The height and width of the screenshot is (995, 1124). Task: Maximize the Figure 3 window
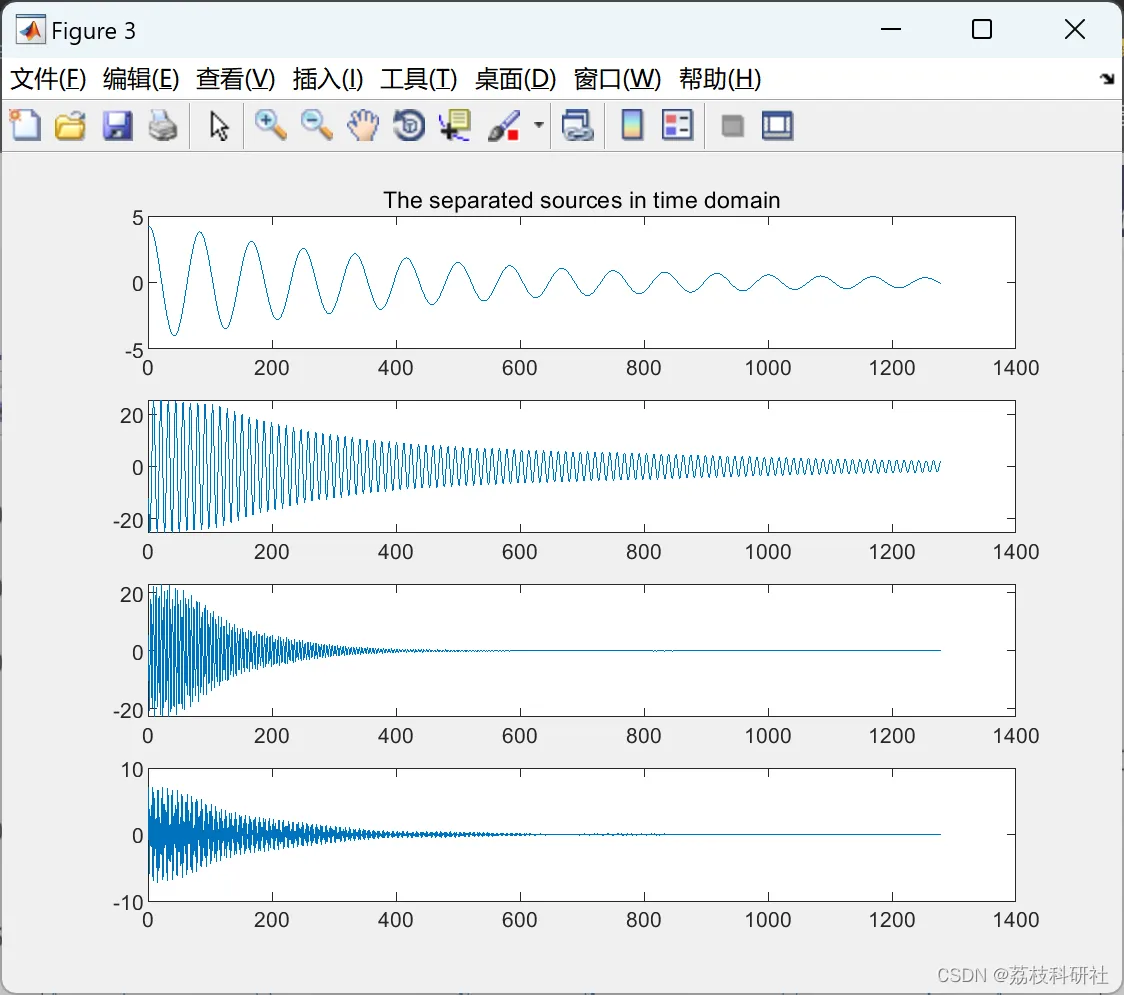click(982, 29)
